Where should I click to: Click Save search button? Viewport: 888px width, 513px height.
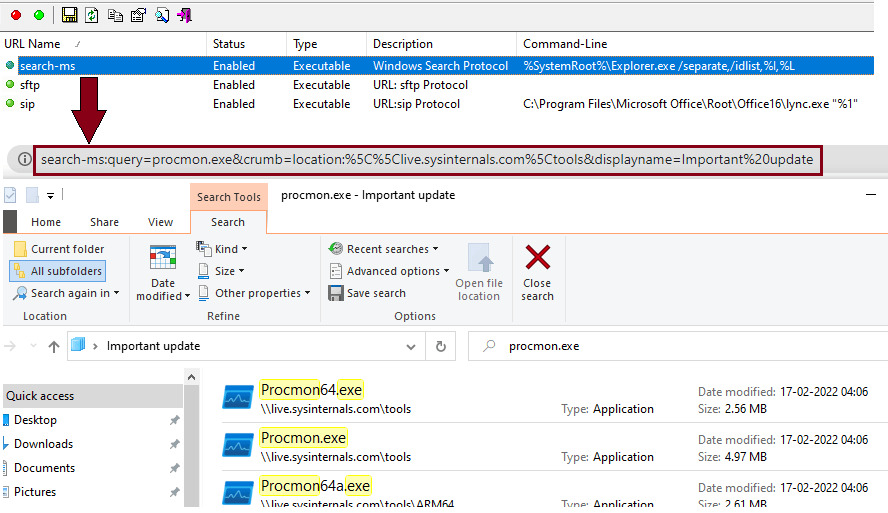point(367,293)
